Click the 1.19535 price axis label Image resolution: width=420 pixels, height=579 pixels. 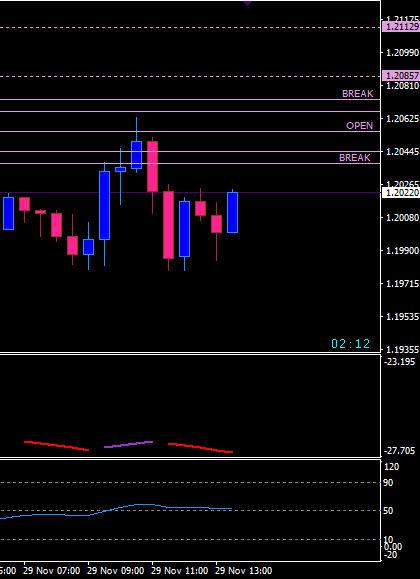[402, 316]
